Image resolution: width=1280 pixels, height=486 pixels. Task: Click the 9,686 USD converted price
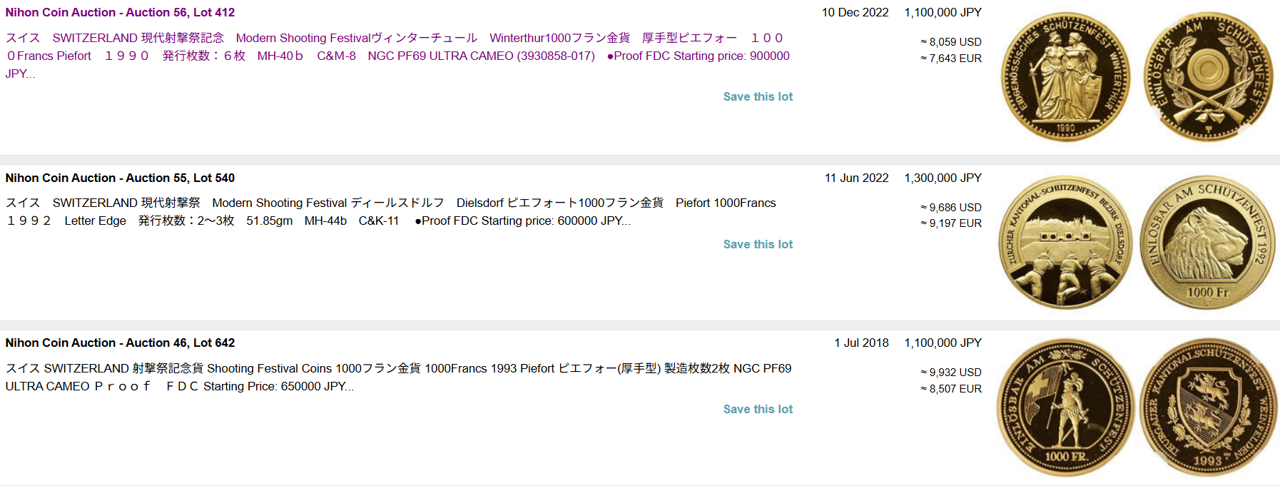[950, 207]
